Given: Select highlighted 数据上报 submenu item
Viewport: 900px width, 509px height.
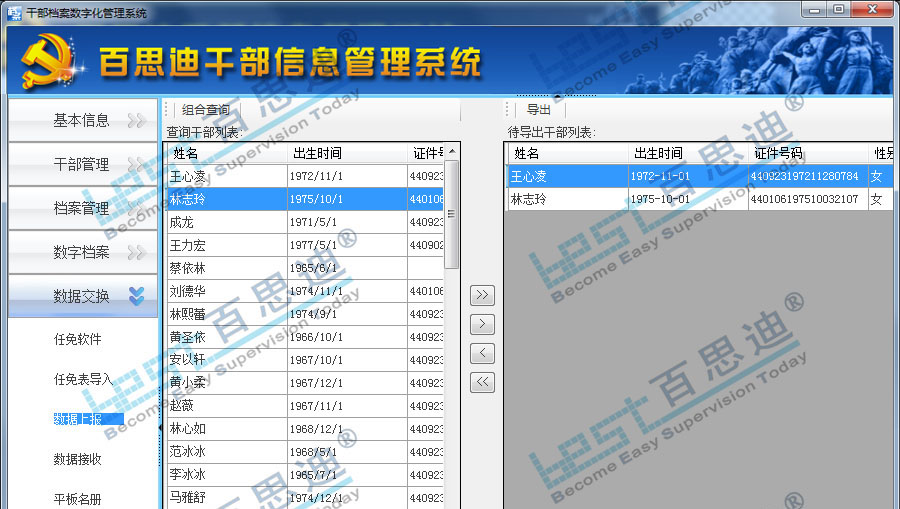Looking at the screenshot, I should 88,419.
